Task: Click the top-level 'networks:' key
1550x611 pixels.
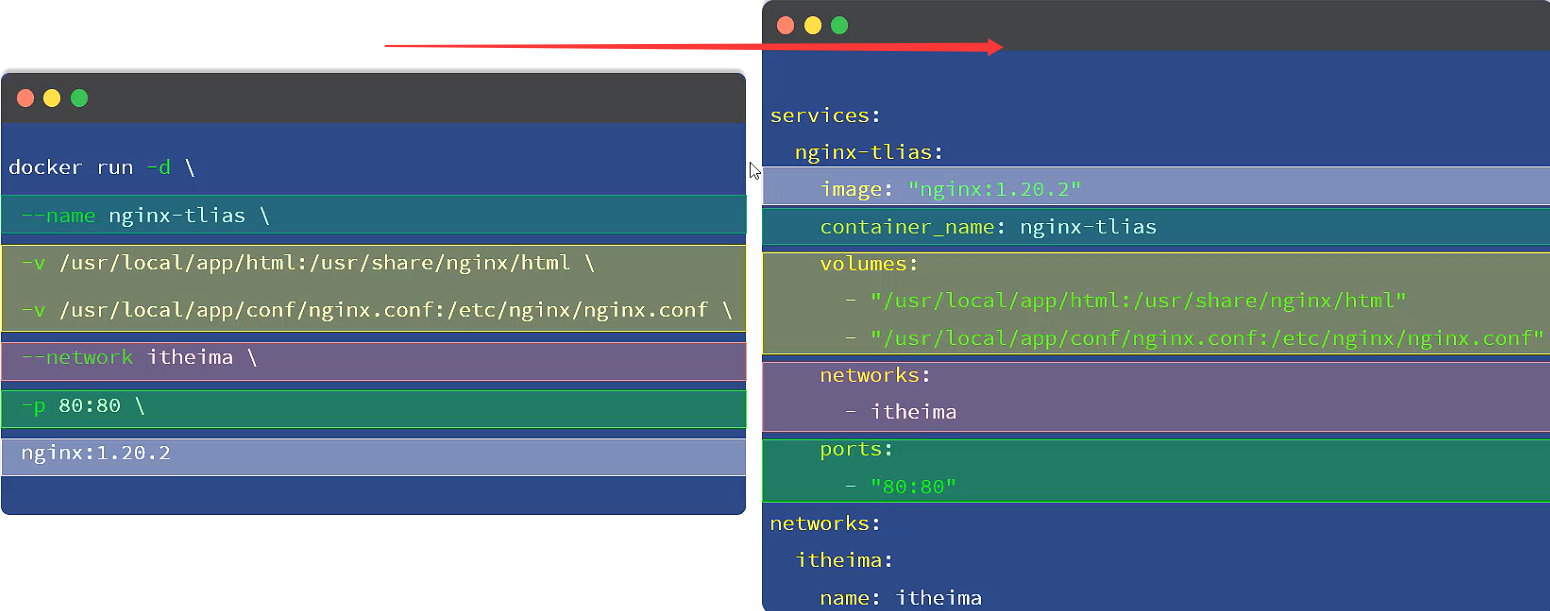Action: tap(825, 523)
